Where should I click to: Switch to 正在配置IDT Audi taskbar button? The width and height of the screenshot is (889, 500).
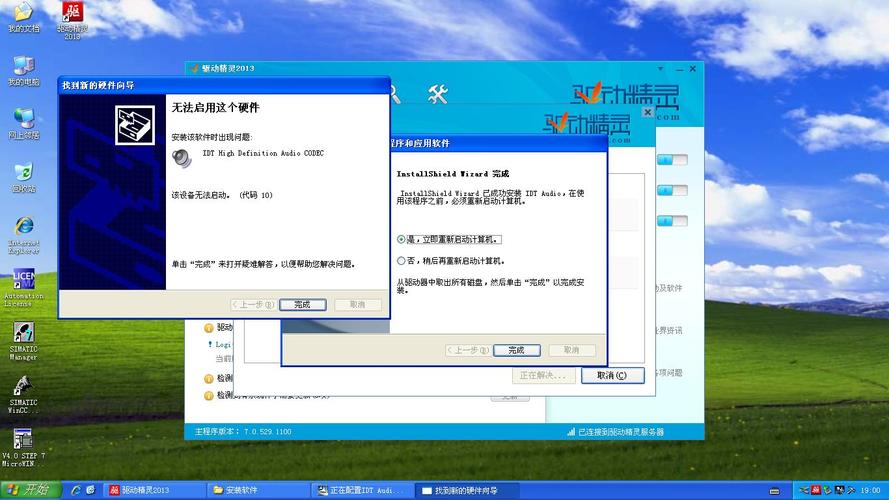click(361, 490)
